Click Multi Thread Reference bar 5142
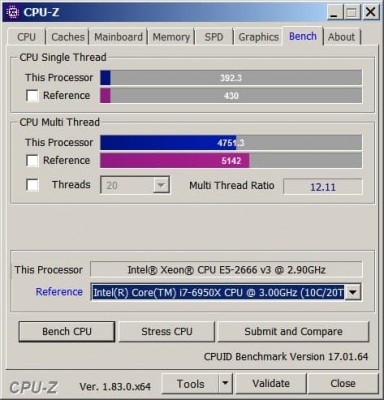Viewport: 384px width, 400px height. [231, 161]
